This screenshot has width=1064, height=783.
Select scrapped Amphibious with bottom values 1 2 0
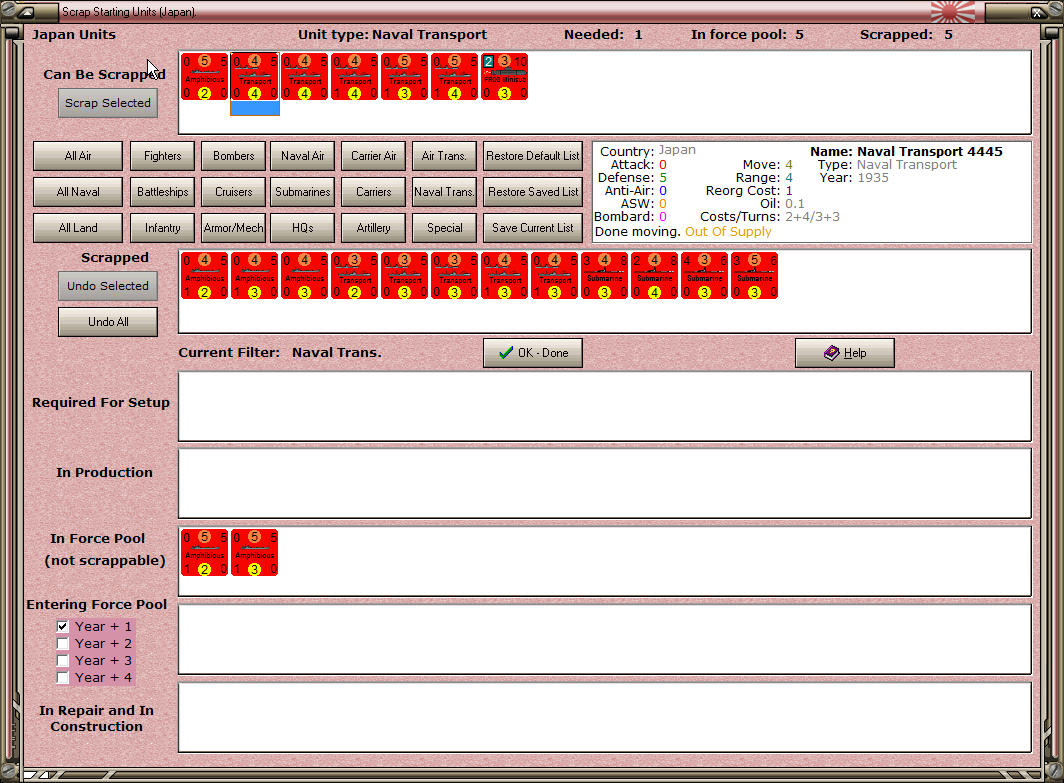pos(204,275)
